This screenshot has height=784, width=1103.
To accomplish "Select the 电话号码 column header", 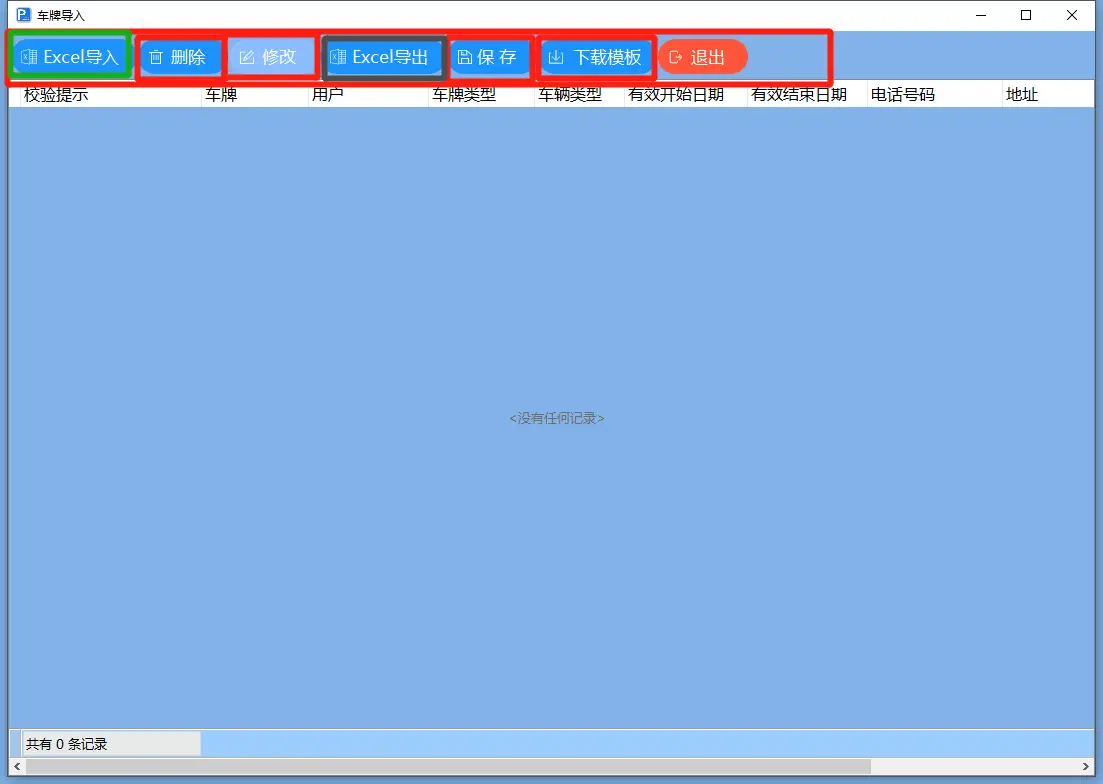I will (x=903, y=95).
